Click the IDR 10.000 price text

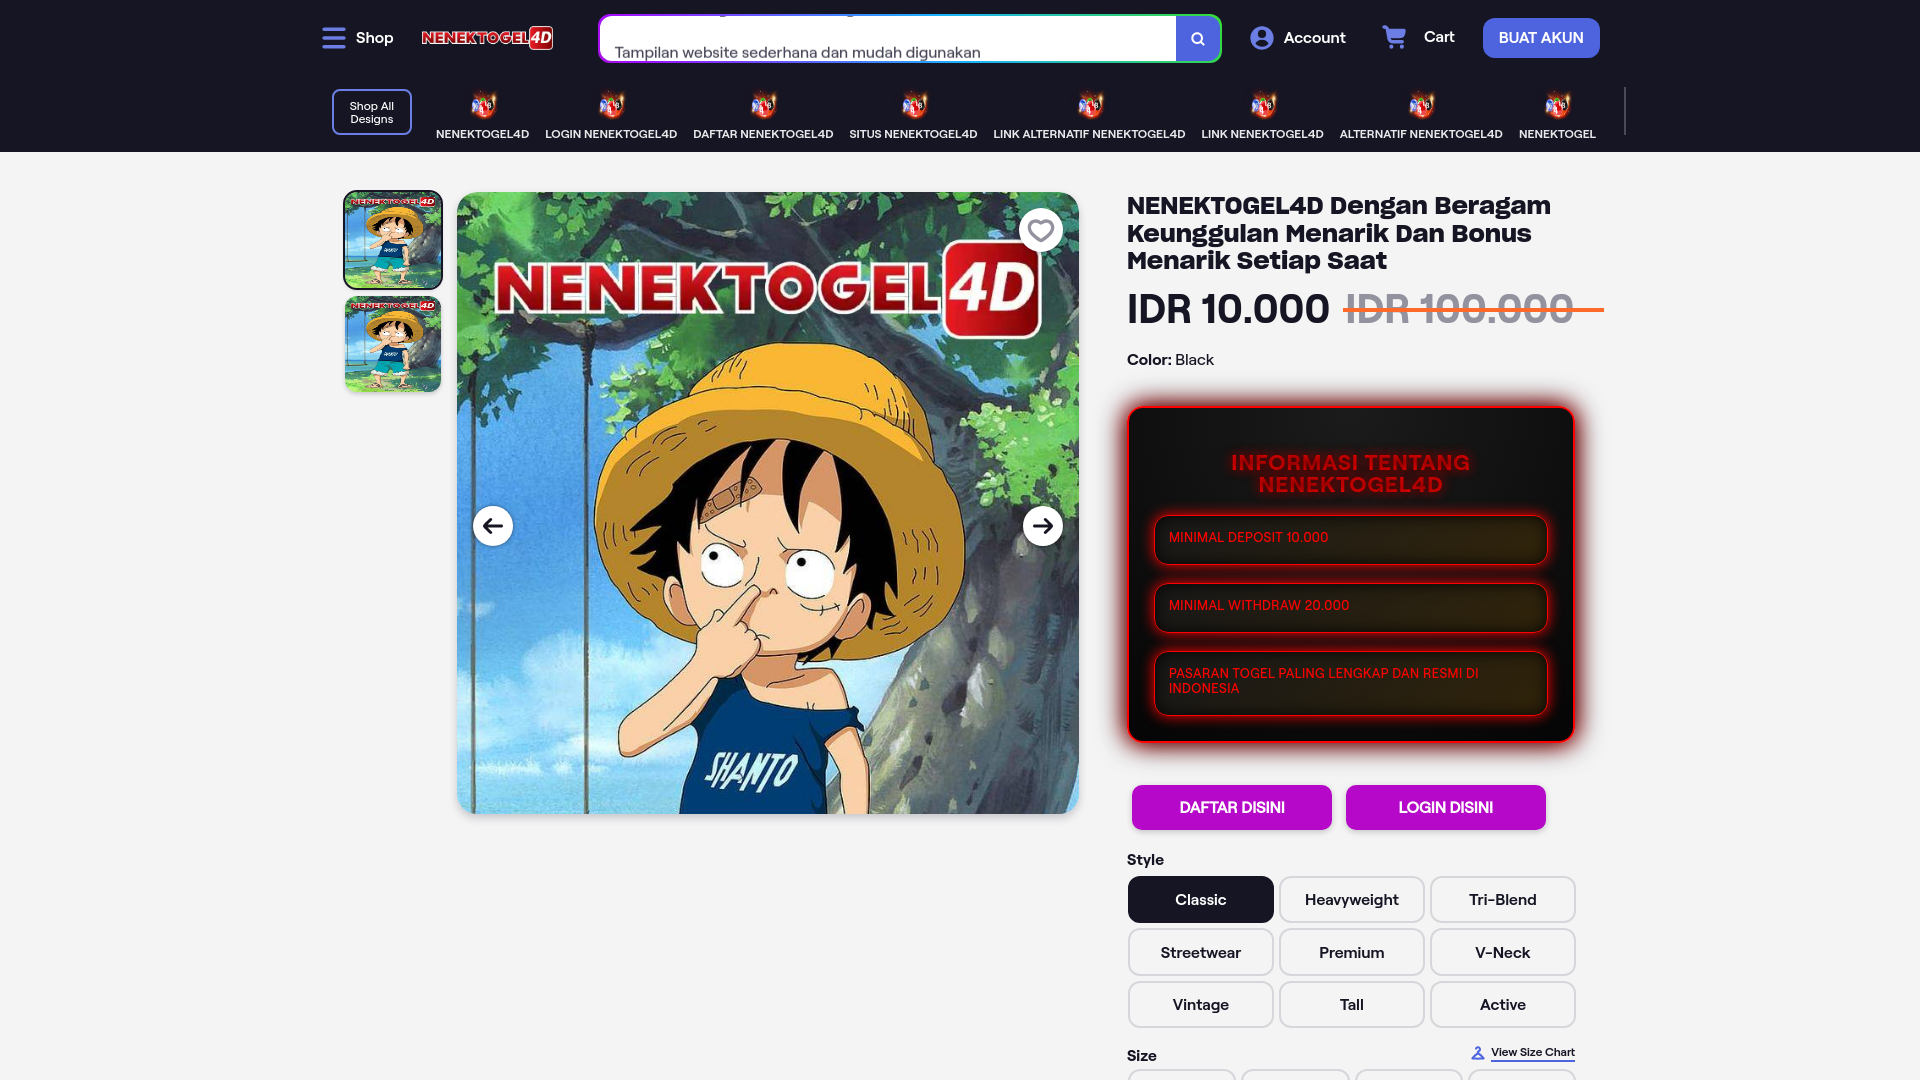(1228, 309)
